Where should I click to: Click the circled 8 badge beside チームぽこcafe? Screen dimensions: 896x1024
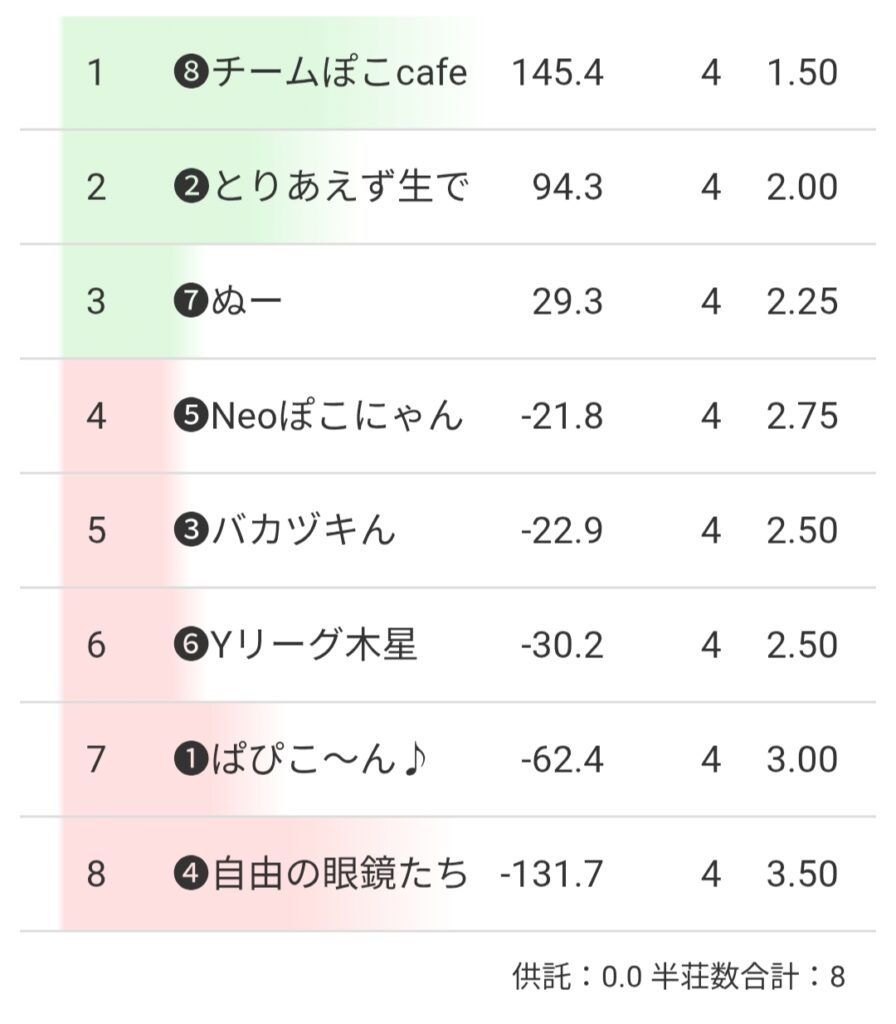(189, 74)
